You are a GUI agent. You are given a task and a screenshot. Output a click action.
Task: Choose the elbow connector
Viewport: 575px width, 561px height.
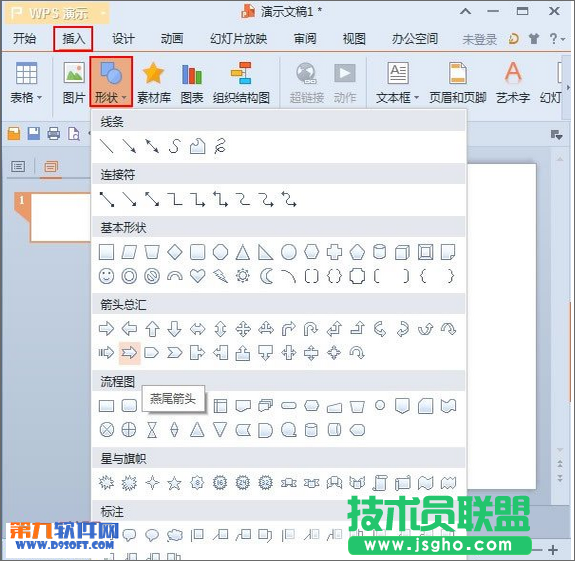pyautogui.click(x=175, y=199)
